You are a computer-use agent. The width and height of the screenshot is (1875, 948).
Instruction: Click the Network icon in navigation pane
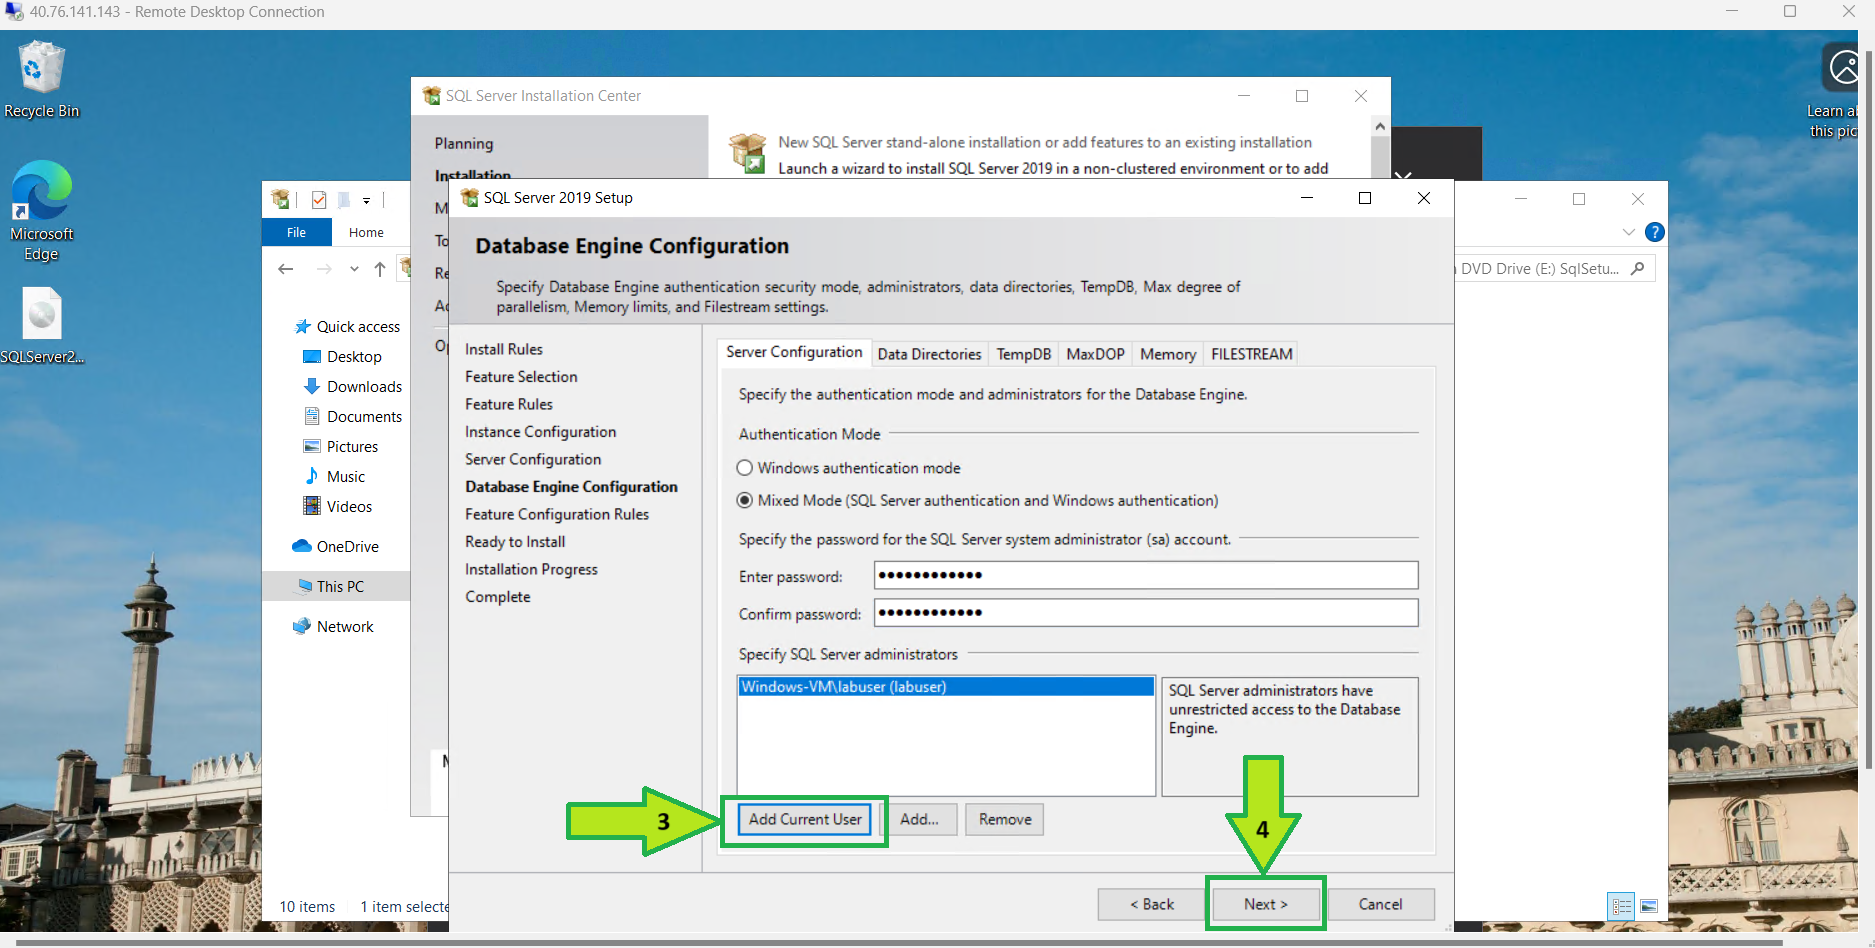pos(301,626)
